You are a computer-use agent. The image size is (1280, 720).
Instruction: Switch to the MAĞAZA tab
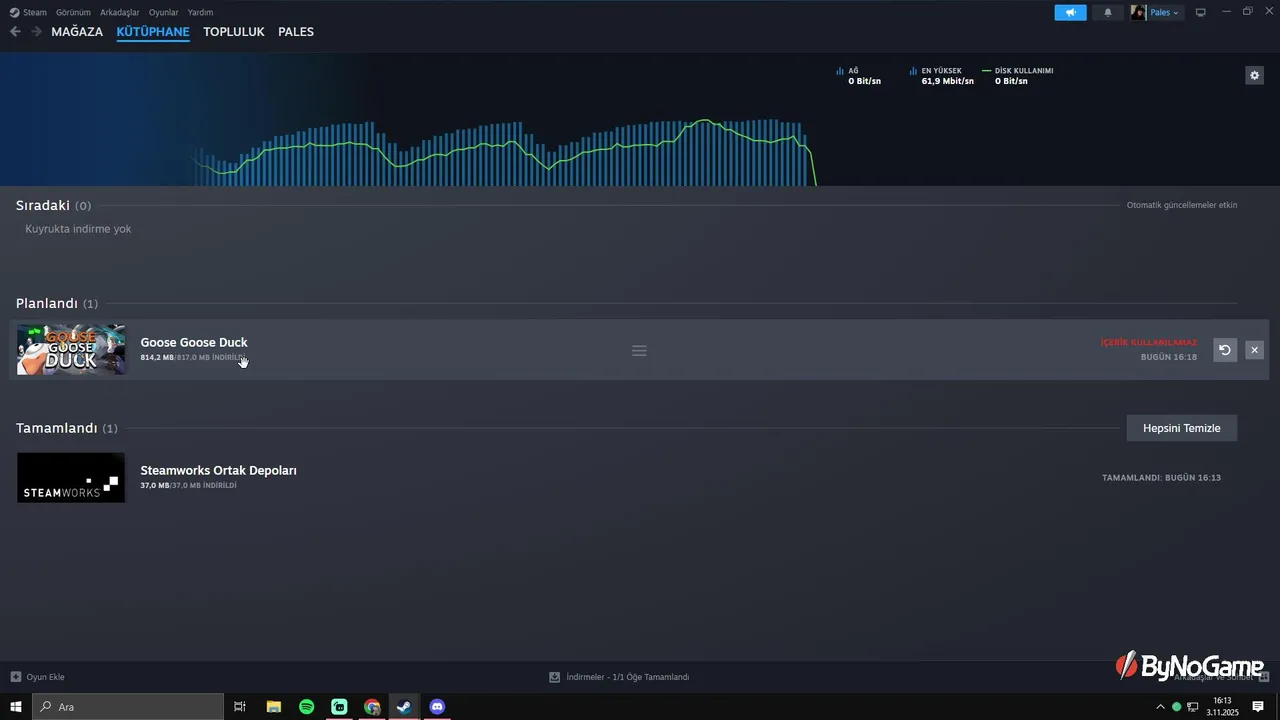pyautogui.click(x=77, y=32)
